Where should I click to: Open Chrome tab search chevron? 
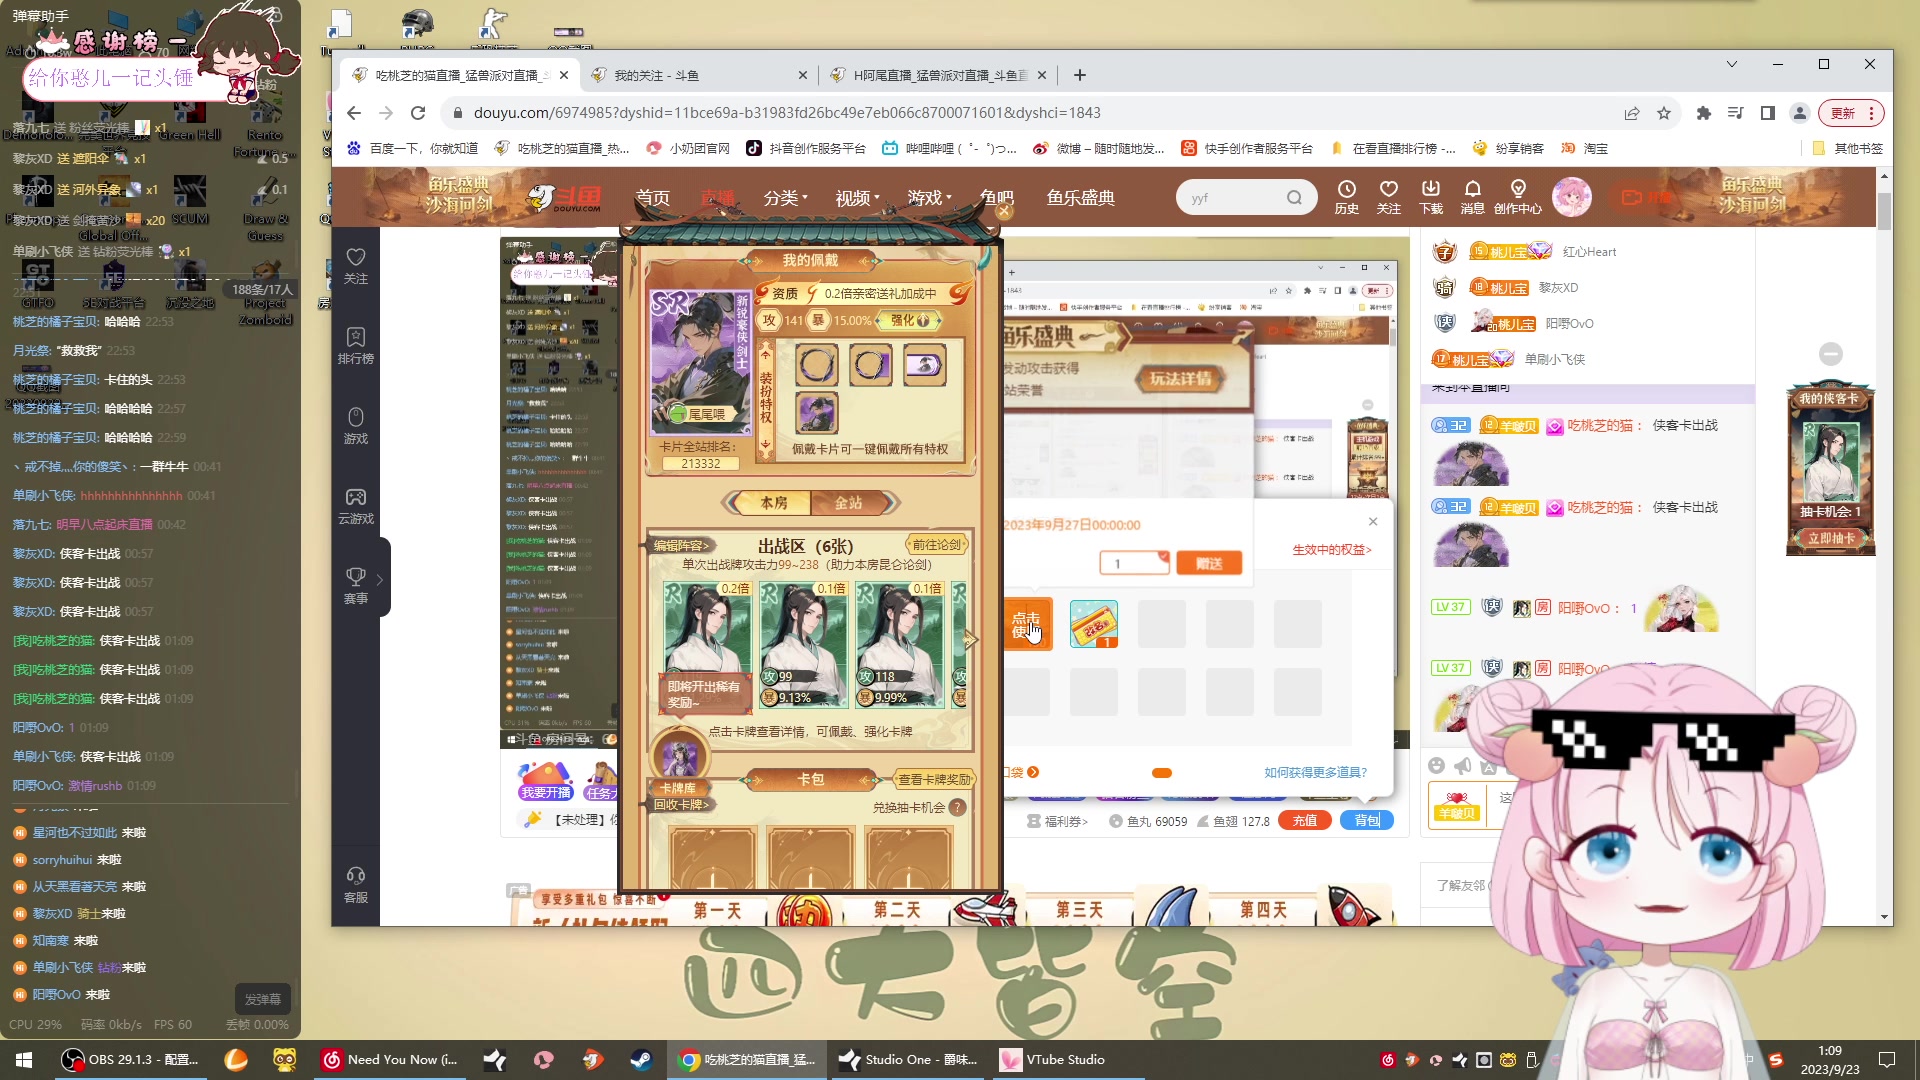pyautogui.click(x=1732, y=64)
